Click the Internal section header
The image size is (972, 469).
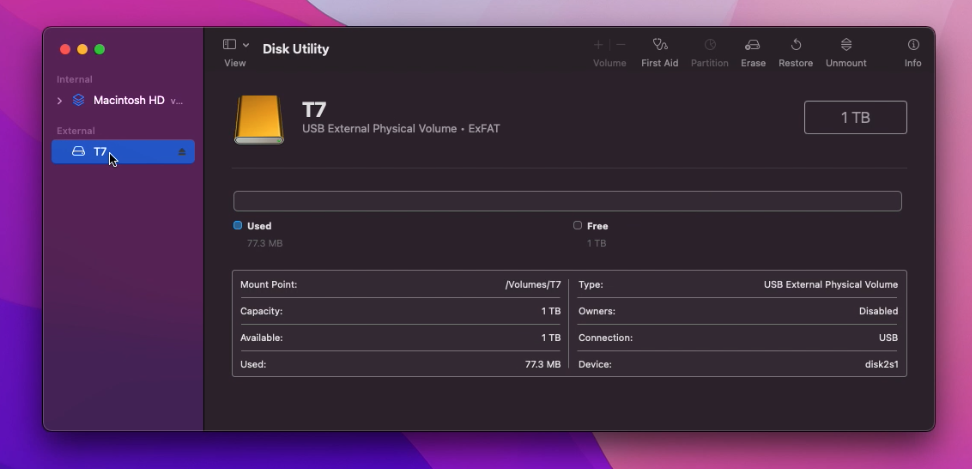(74, 79)
